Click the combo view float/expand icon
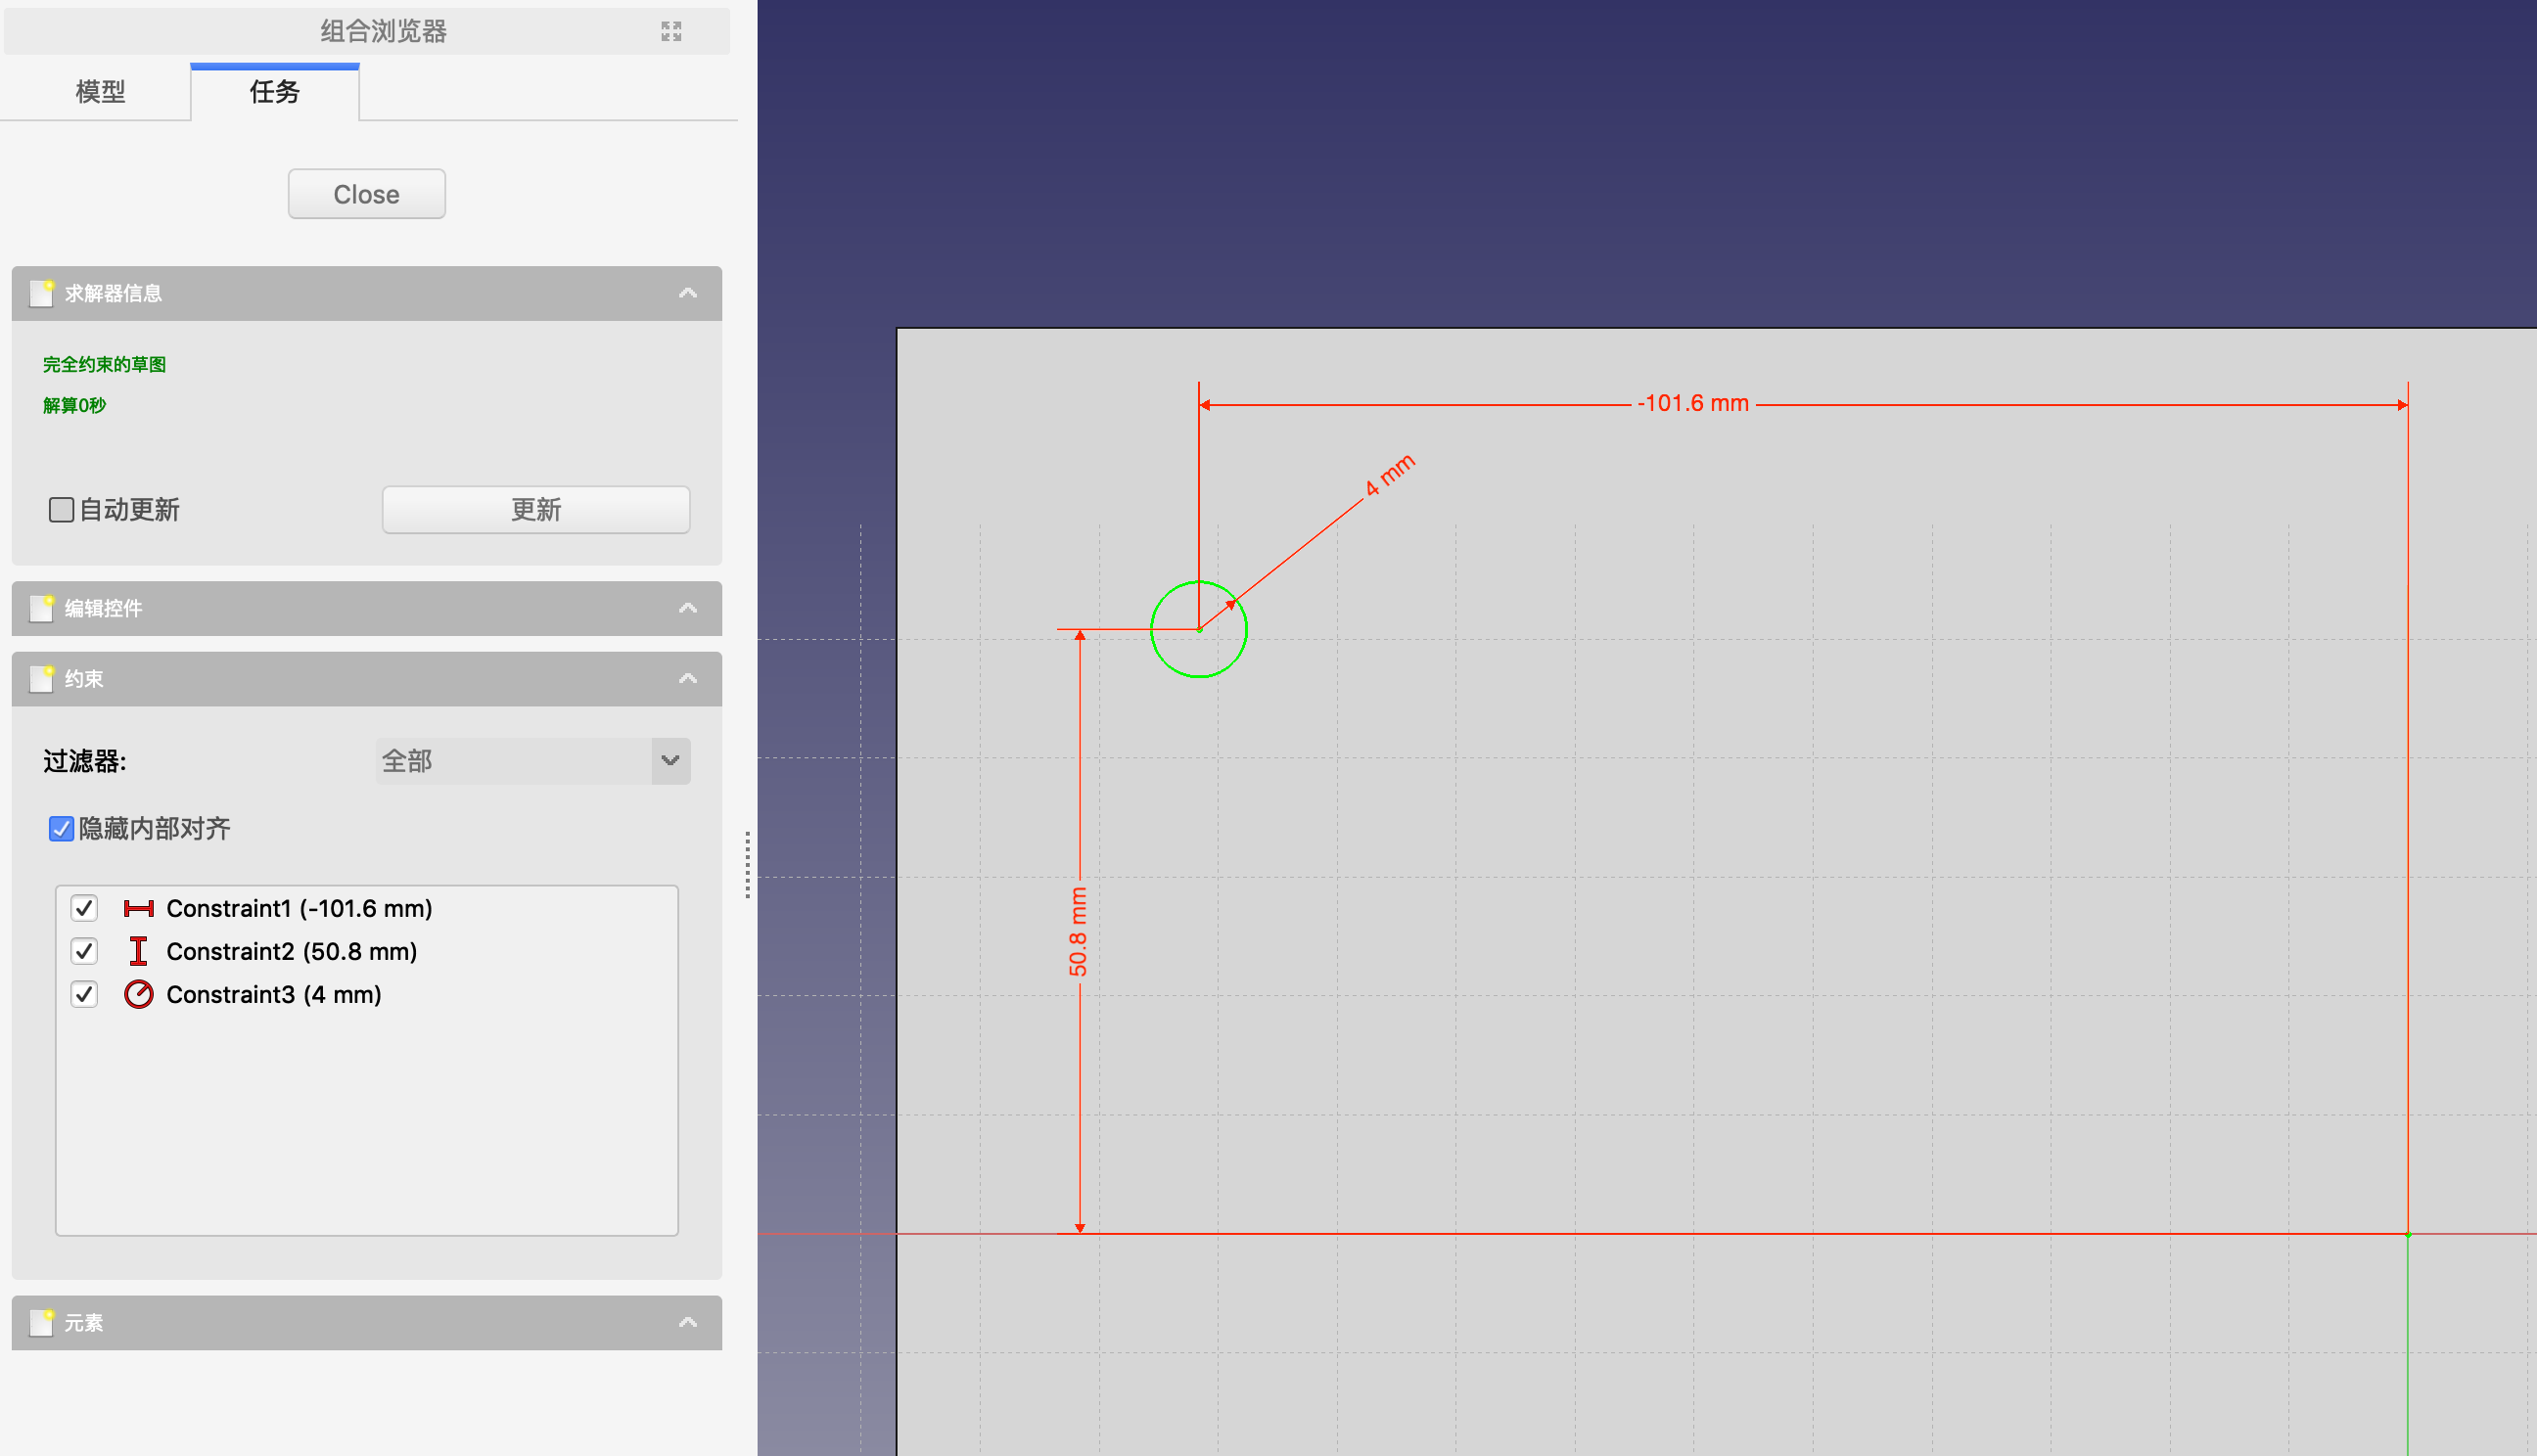 (671, 31)
